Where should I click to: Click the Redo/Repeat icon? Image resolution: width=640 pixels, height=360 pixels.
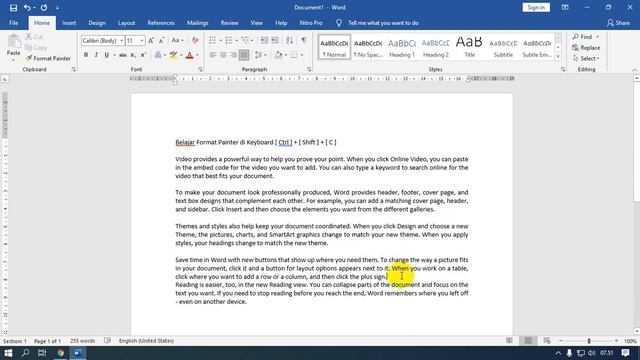pyautogui.click(x=44, y=8)
